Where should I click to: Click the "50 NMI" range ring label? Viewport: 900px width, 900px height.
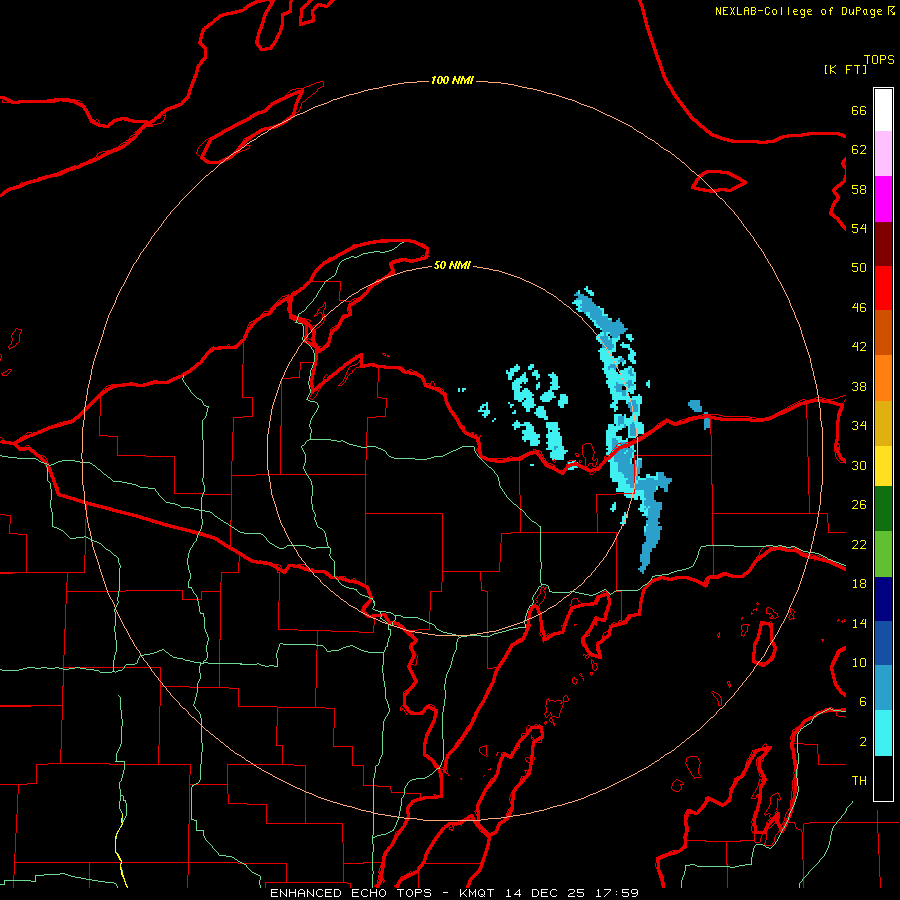click(x=452, y=265)
